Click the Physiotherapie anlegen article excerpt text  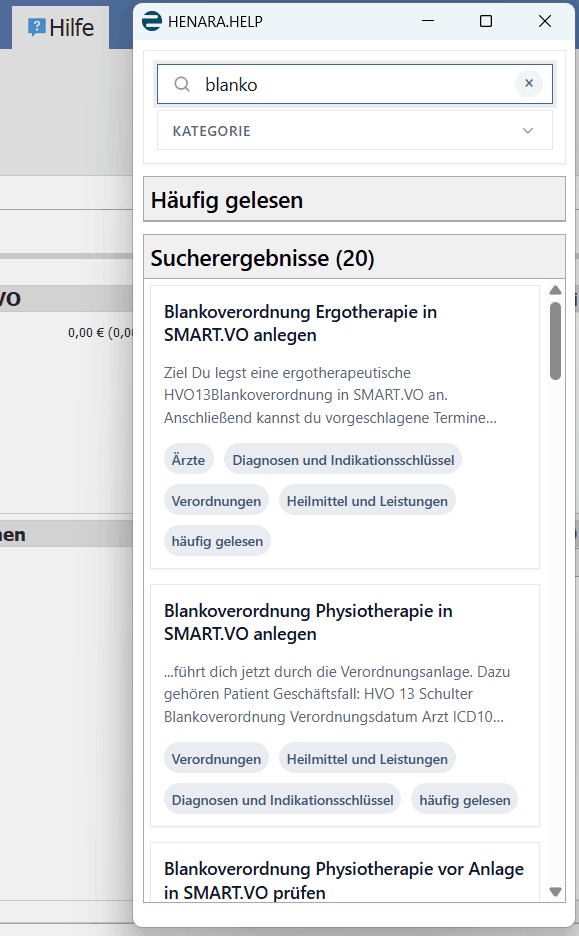337,694
